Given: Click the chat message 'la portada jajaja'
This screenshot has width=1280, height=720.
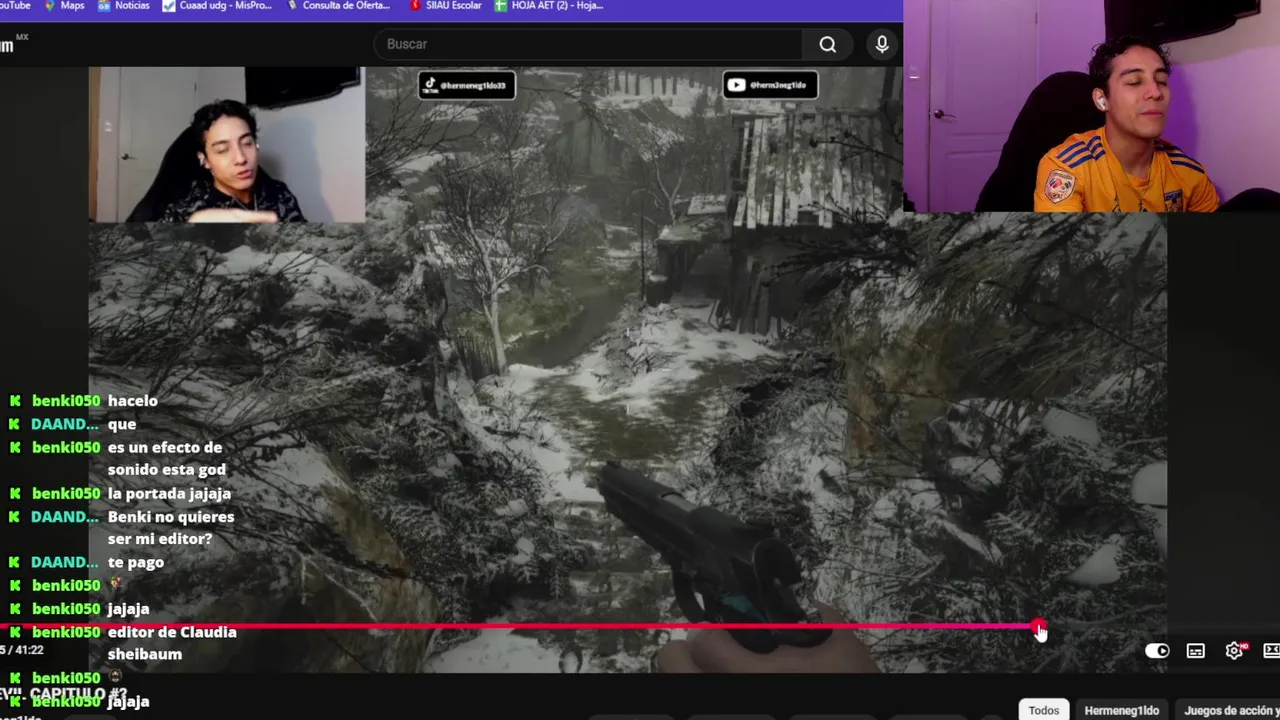Looking at the screenshot, I should [169, 494].
